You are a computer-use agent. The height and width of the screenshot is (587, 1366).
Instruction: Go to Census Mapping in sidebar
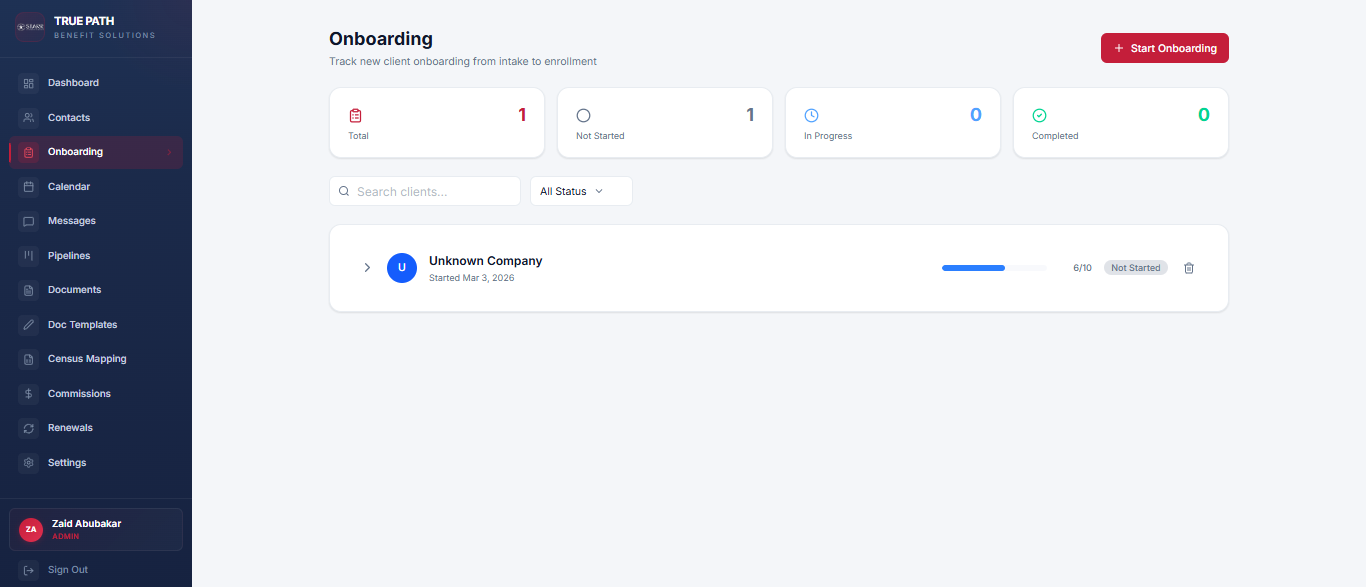click(87, 359)
